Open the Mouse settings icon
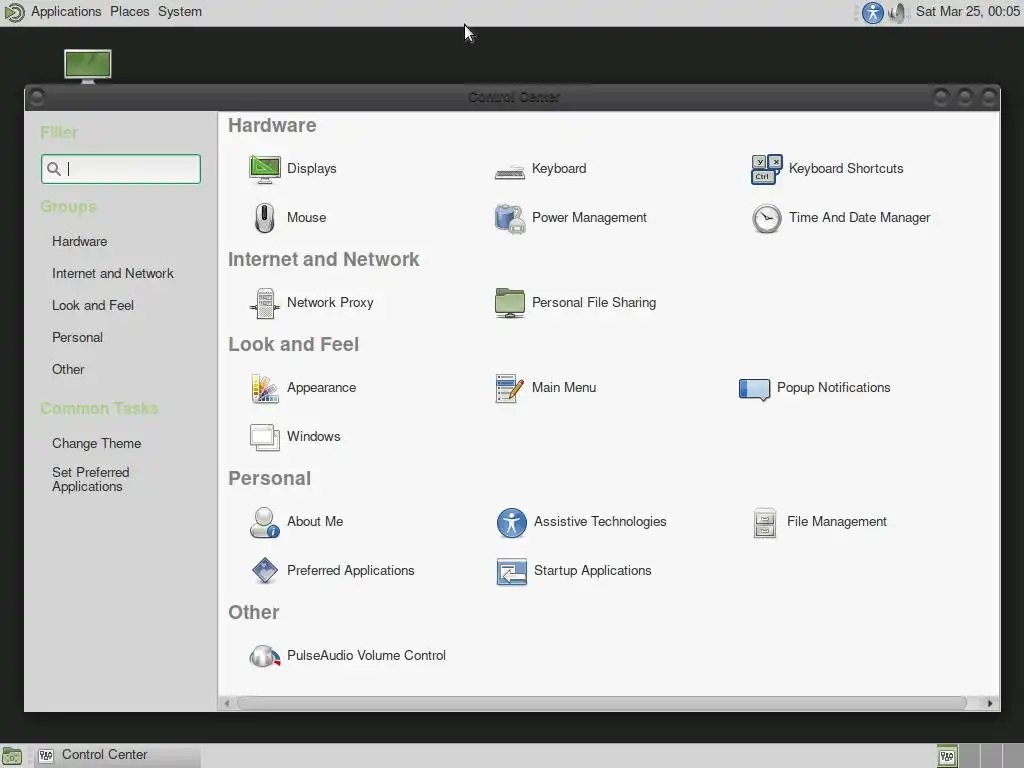This screenshot has height=768, width=1024. [x=264, y=218]
